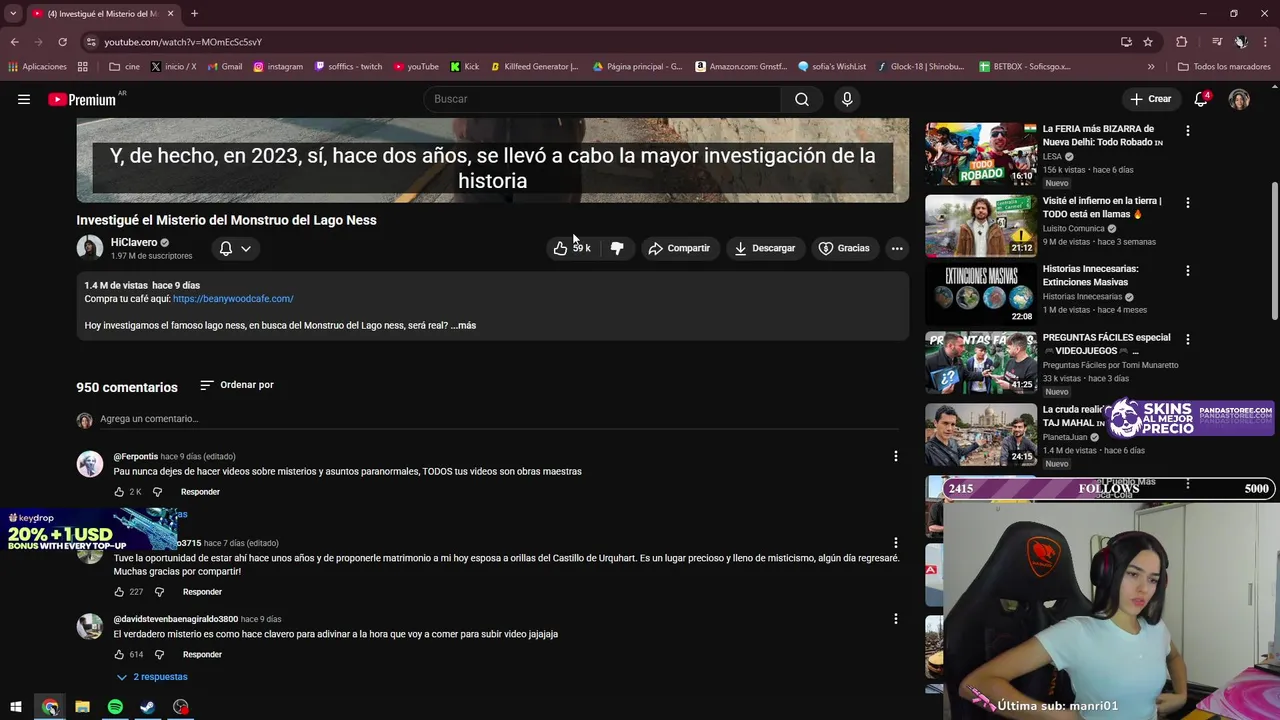
Task: Like the video with thumbs up
Action: tap(571, 248)
